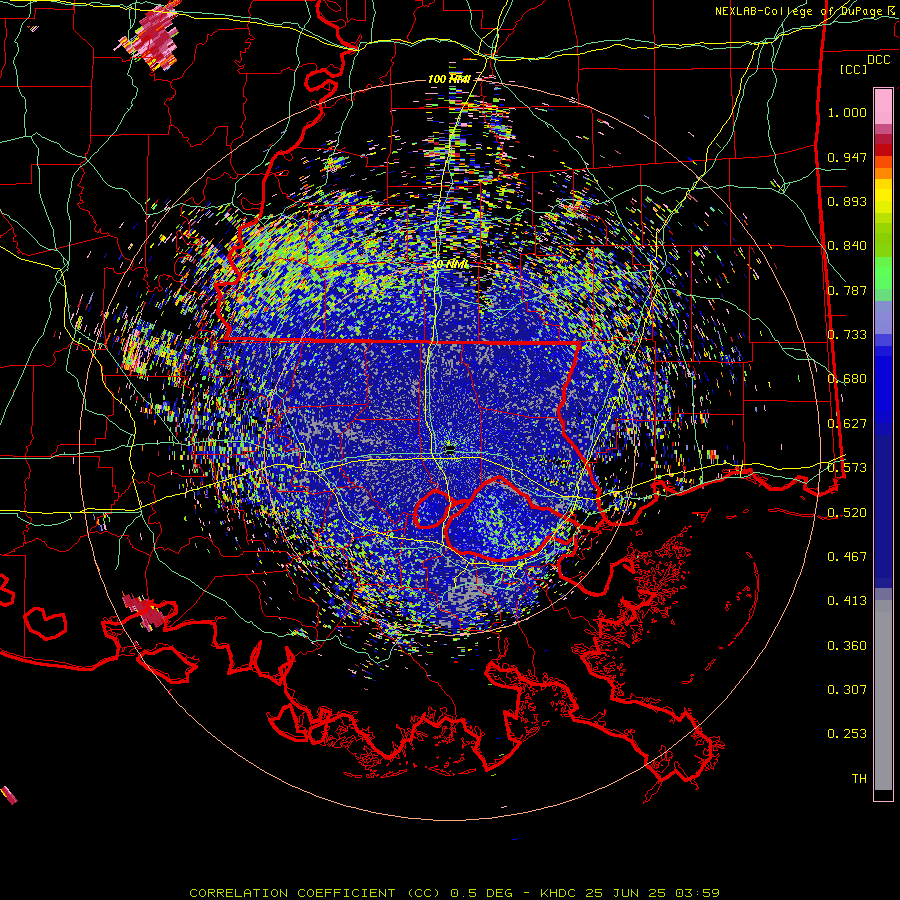Click the 0.307 color scale label
900x900 pixels.
[x=847, y=689]
